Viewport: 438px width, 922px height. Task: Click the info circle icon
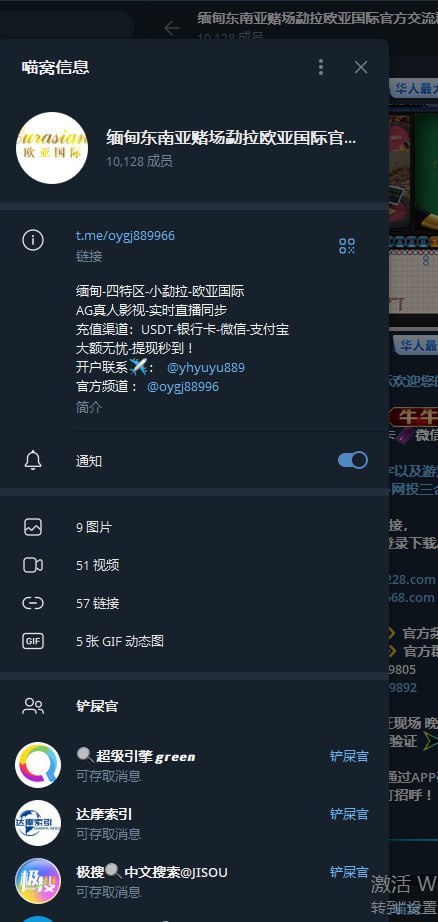(33, 240)
